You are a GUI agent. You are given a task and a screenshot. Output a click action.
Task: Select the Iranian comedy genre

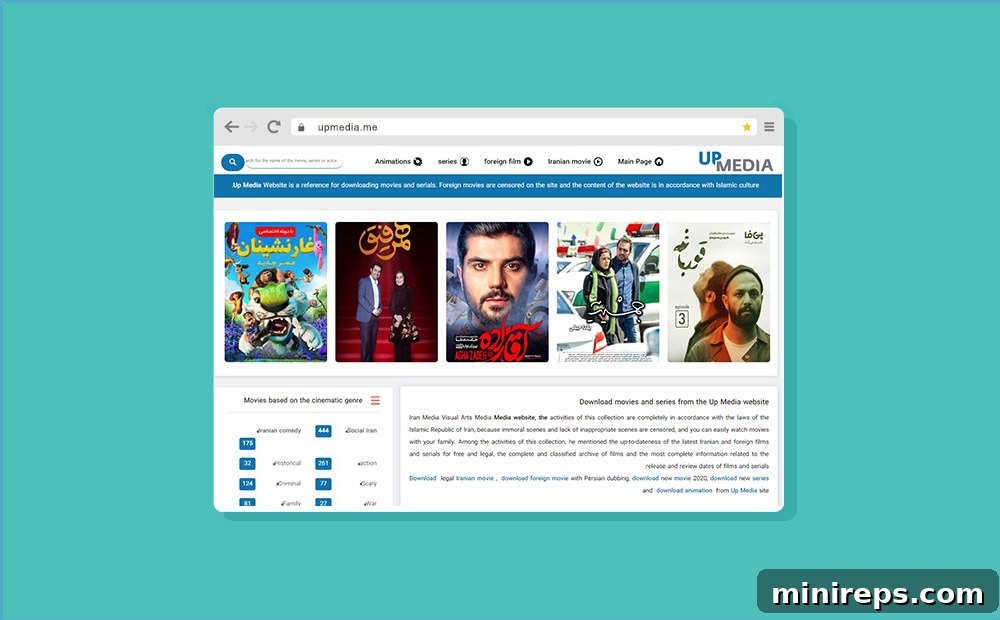[x=279, y=431]
